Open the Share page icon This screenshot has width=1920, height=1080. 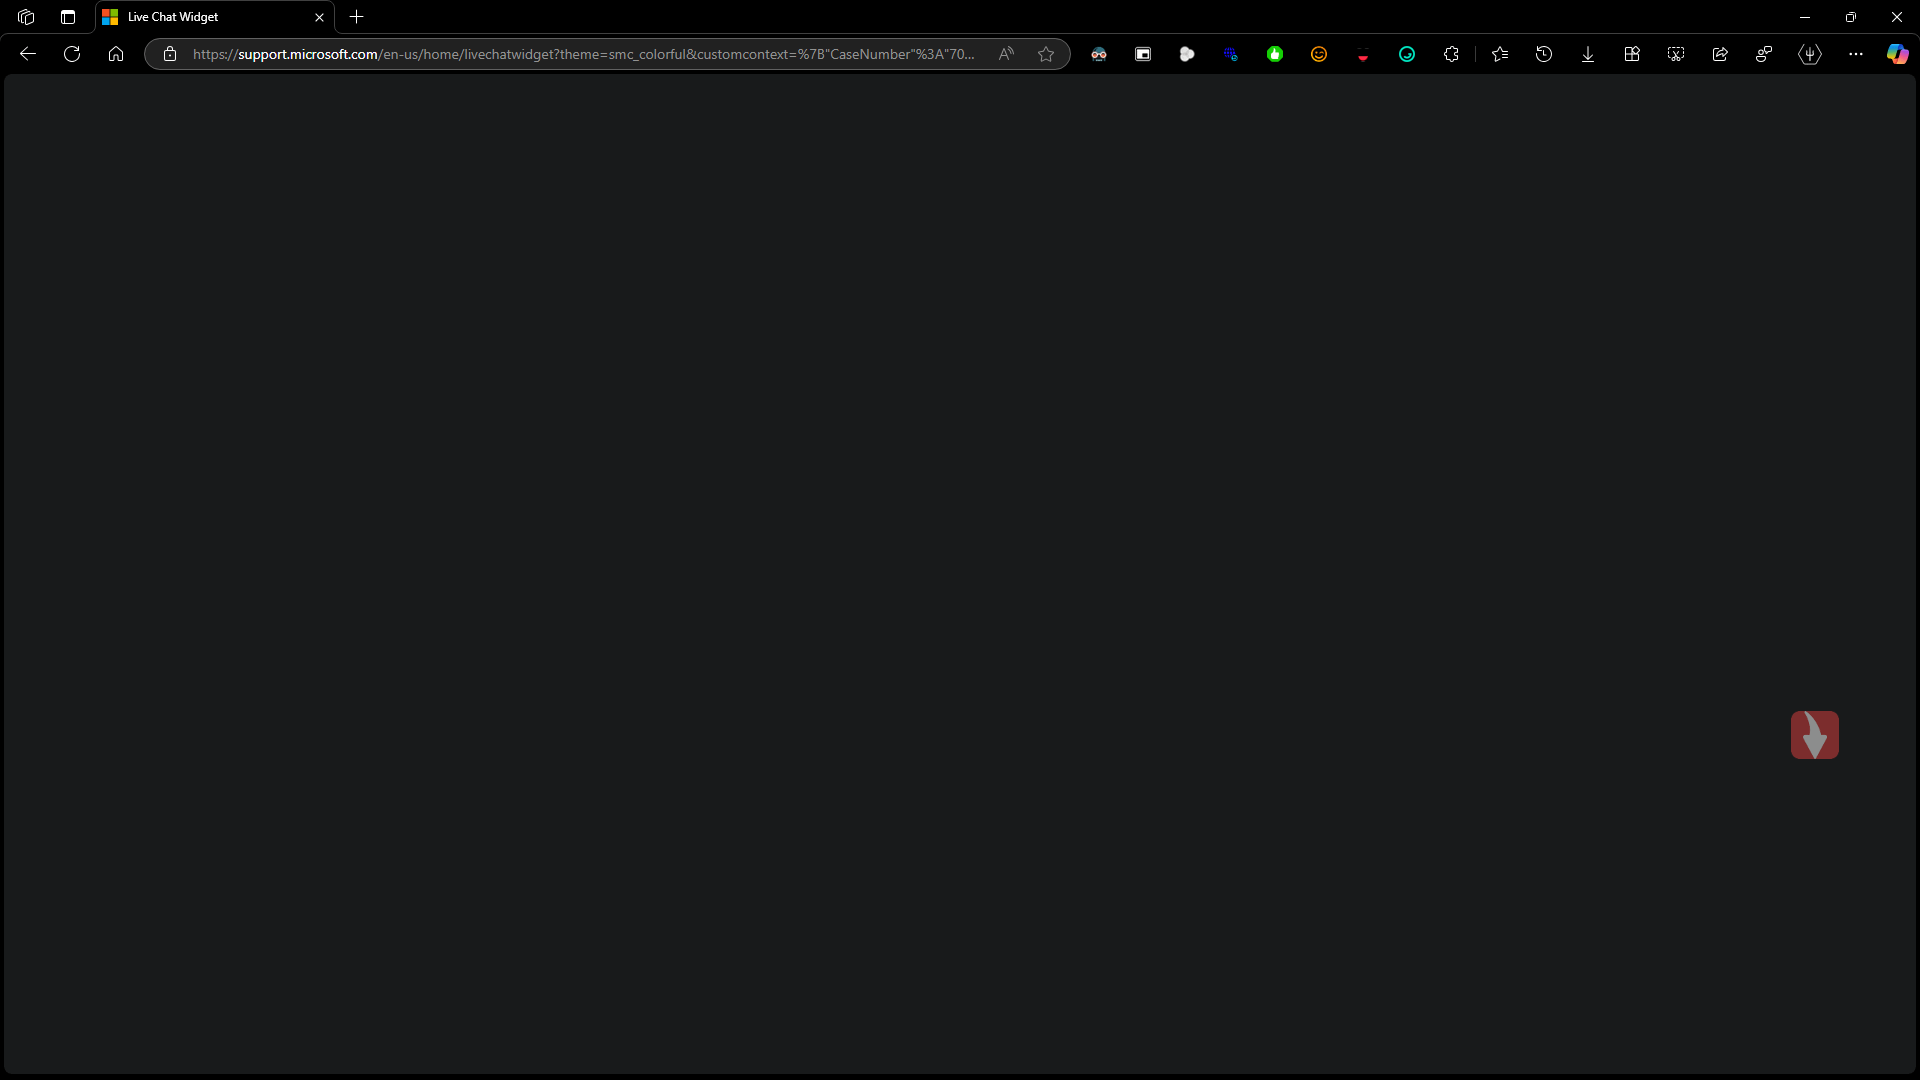(x=1720, y=54)
